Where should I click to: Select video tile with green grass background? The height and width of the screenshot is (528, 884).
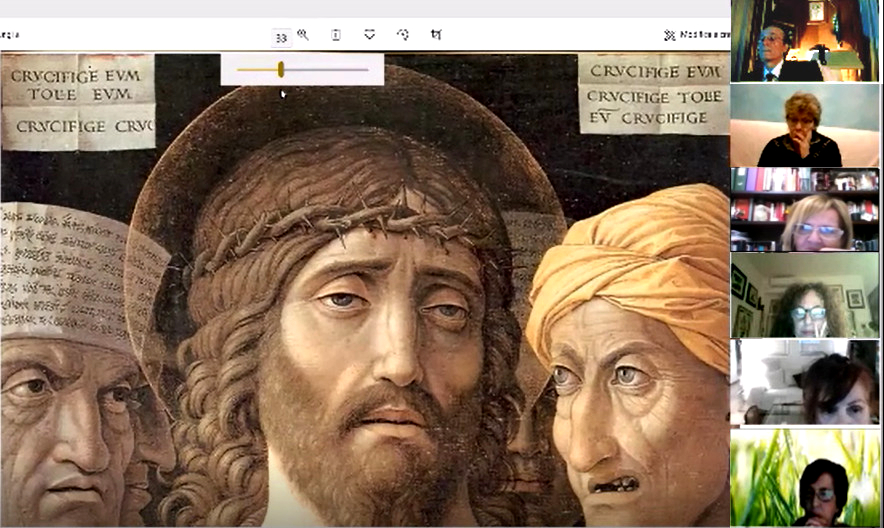[805, 478]
